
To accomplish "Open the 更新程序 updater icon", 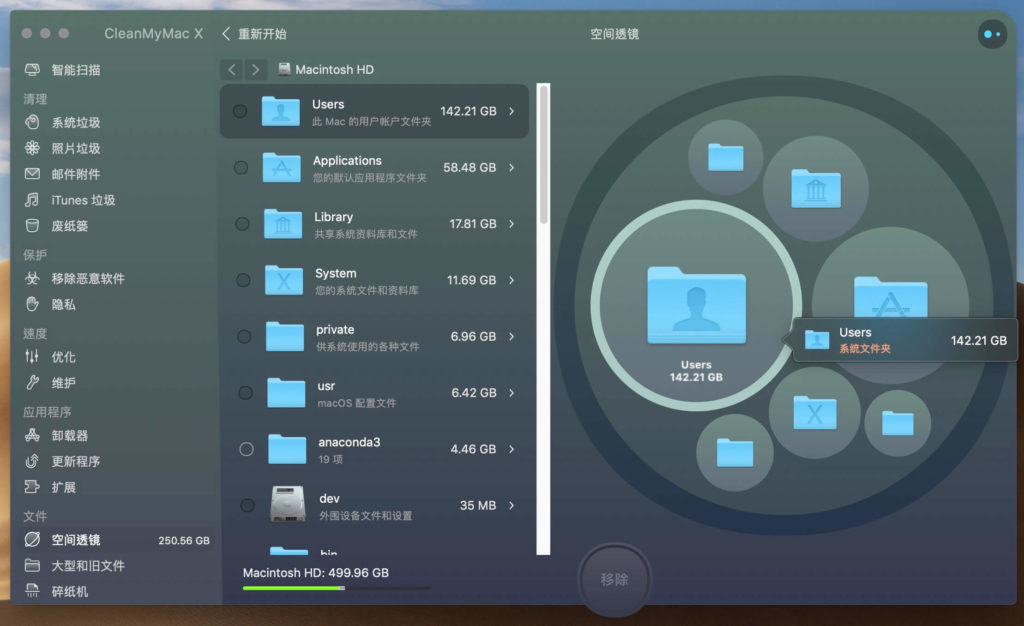I will 32,462.
